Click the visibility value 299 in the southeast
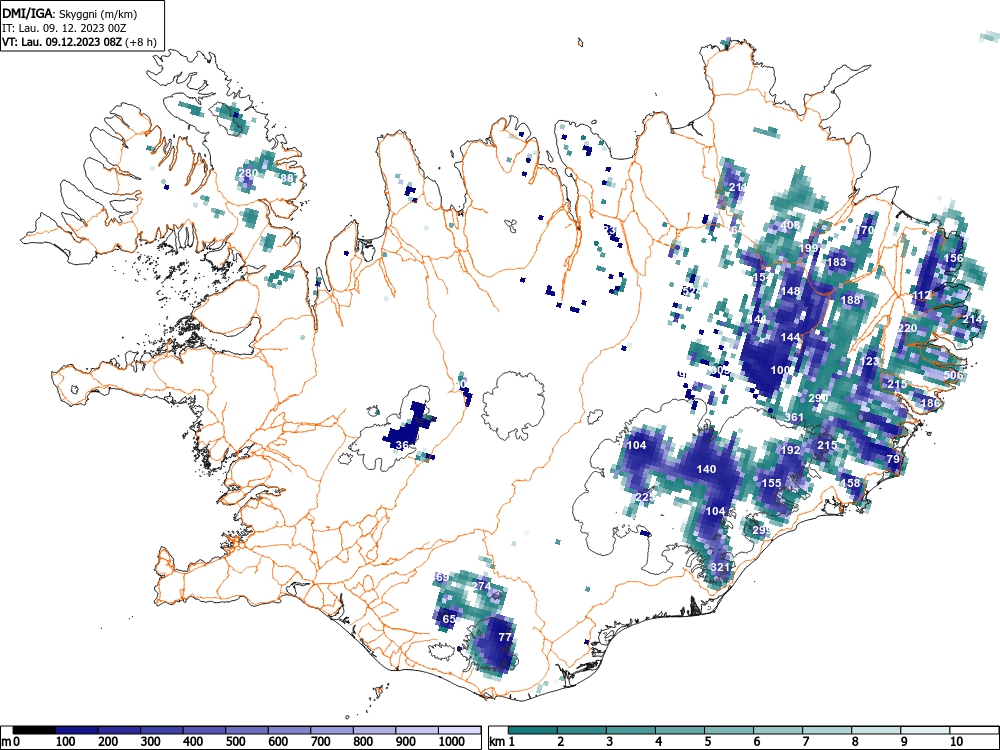The height and width of the screenshot is (750, 1000). tap(761, 530)
